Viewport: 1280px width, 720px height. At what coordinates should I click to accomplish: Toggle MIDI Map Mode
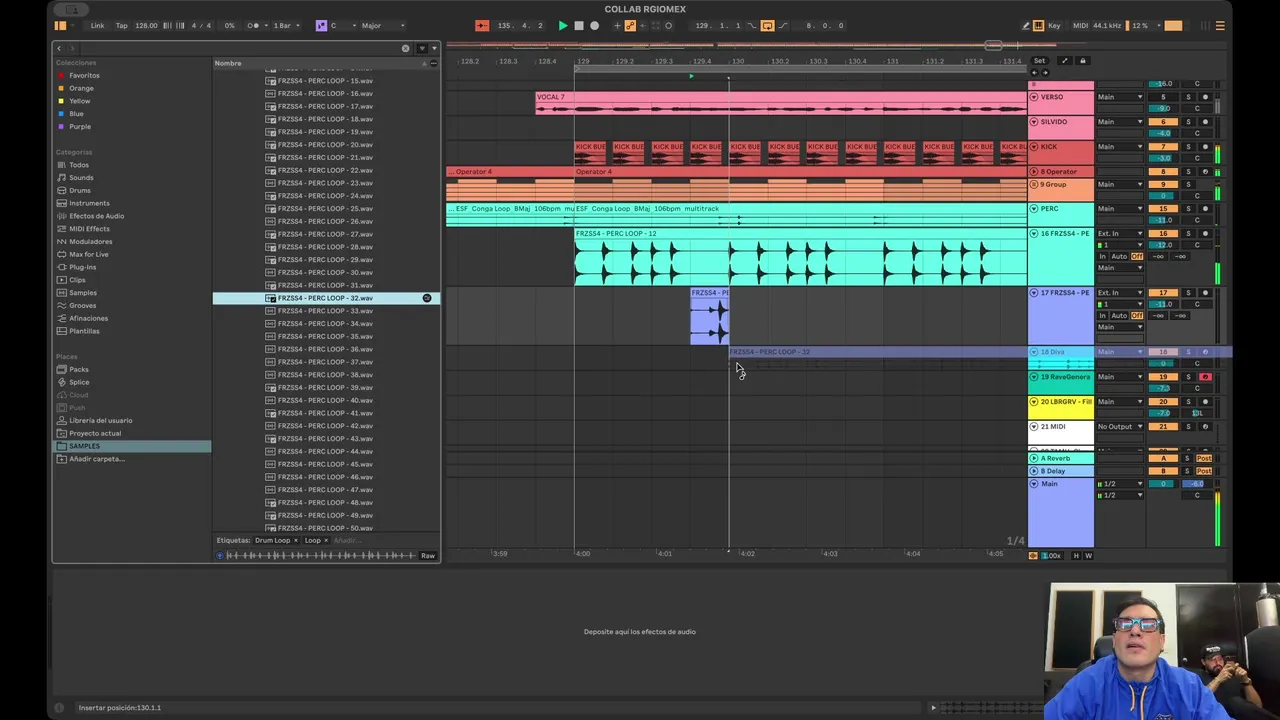(1080, 26)
